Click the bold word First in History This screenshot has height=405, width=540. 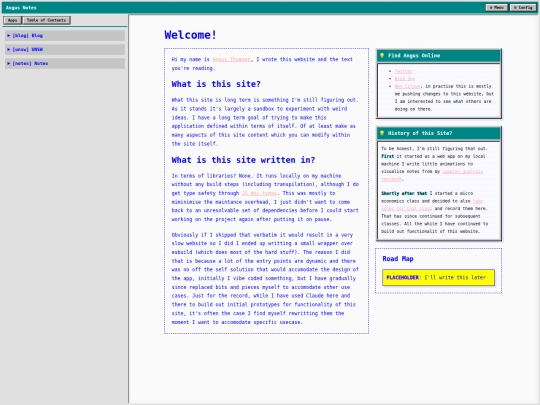click(387, 156)
